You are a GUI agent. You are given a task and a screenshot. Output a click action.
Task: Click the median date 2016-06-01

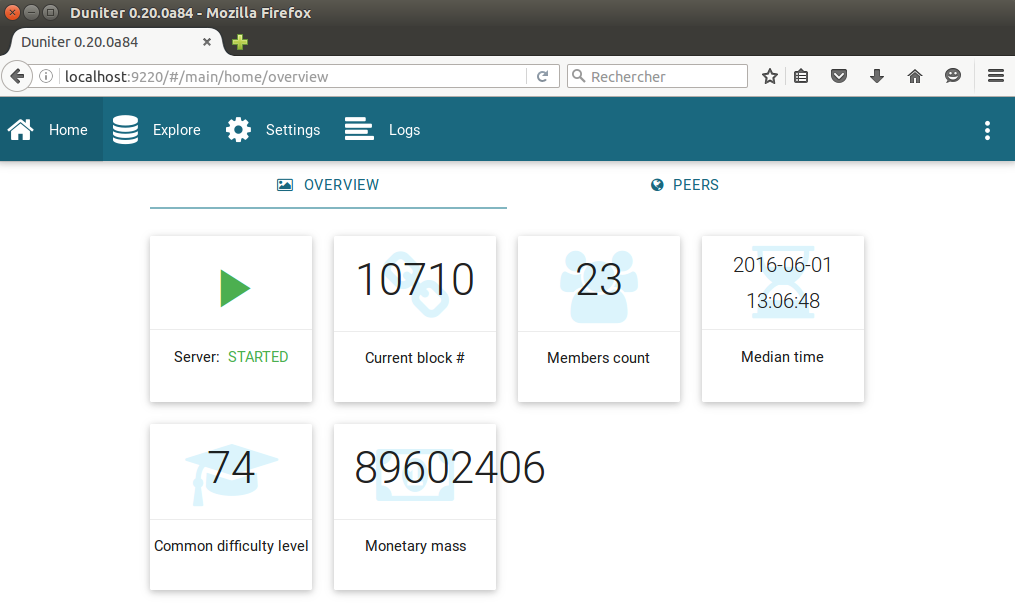point(782,265)
